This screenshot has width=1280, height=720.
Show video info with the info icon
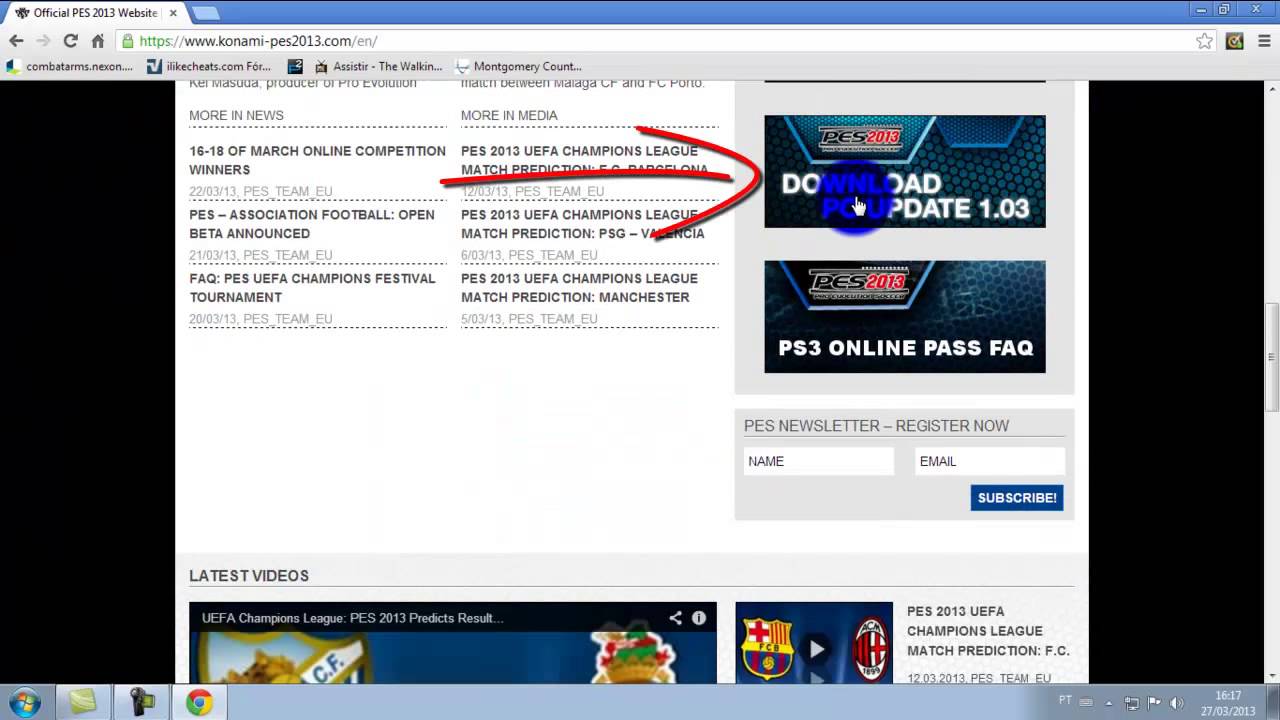click(699, 618)
